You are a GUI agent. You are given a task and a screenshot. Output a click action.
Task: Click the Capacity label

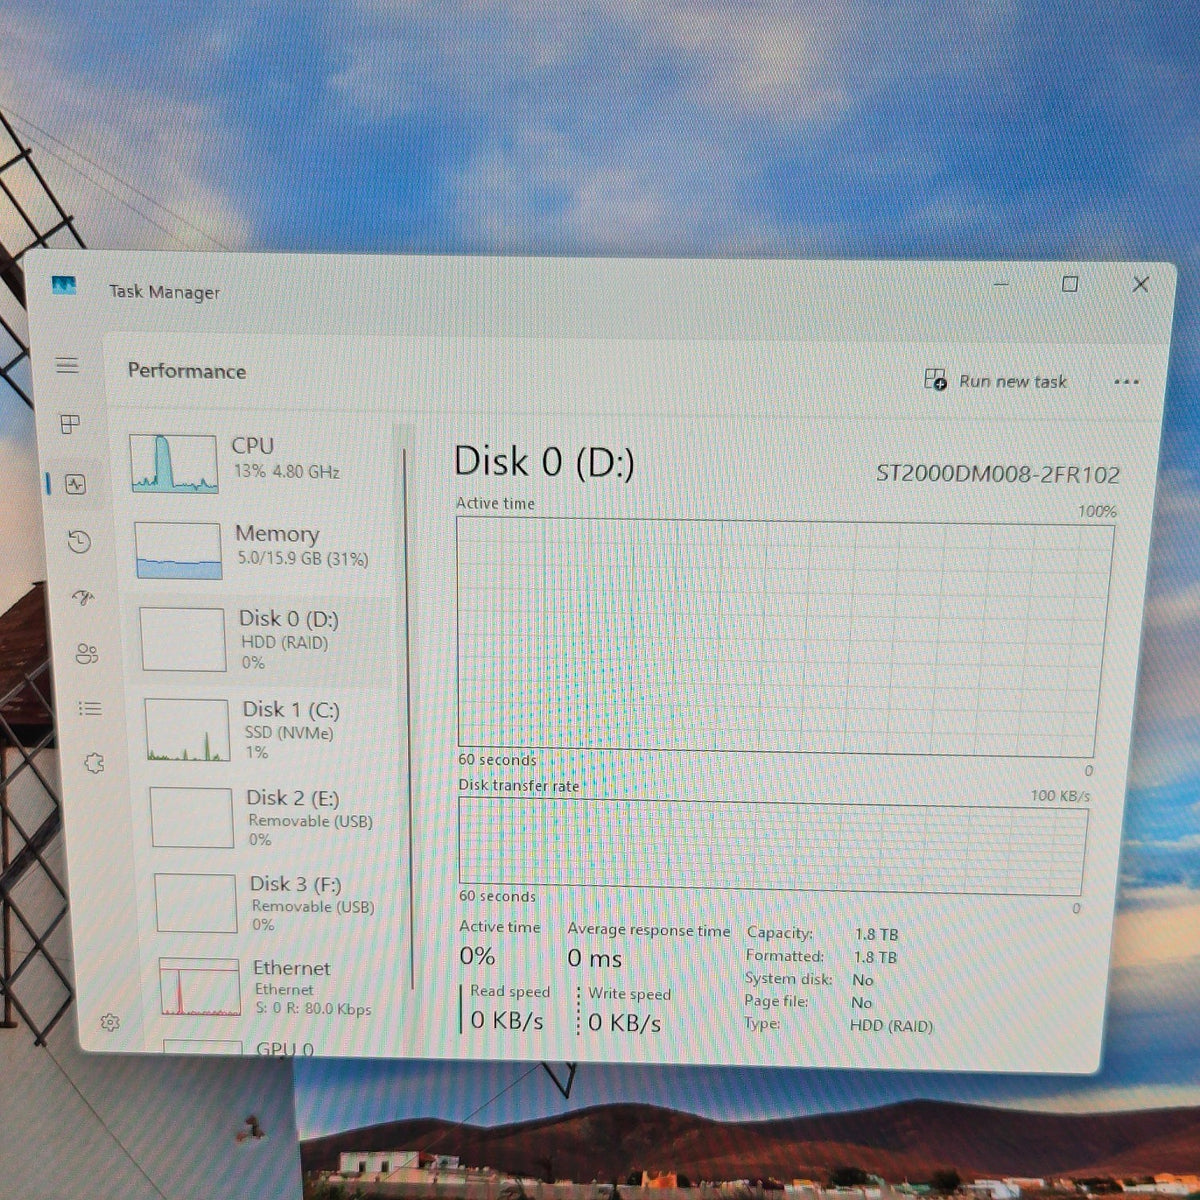point(780,933)
